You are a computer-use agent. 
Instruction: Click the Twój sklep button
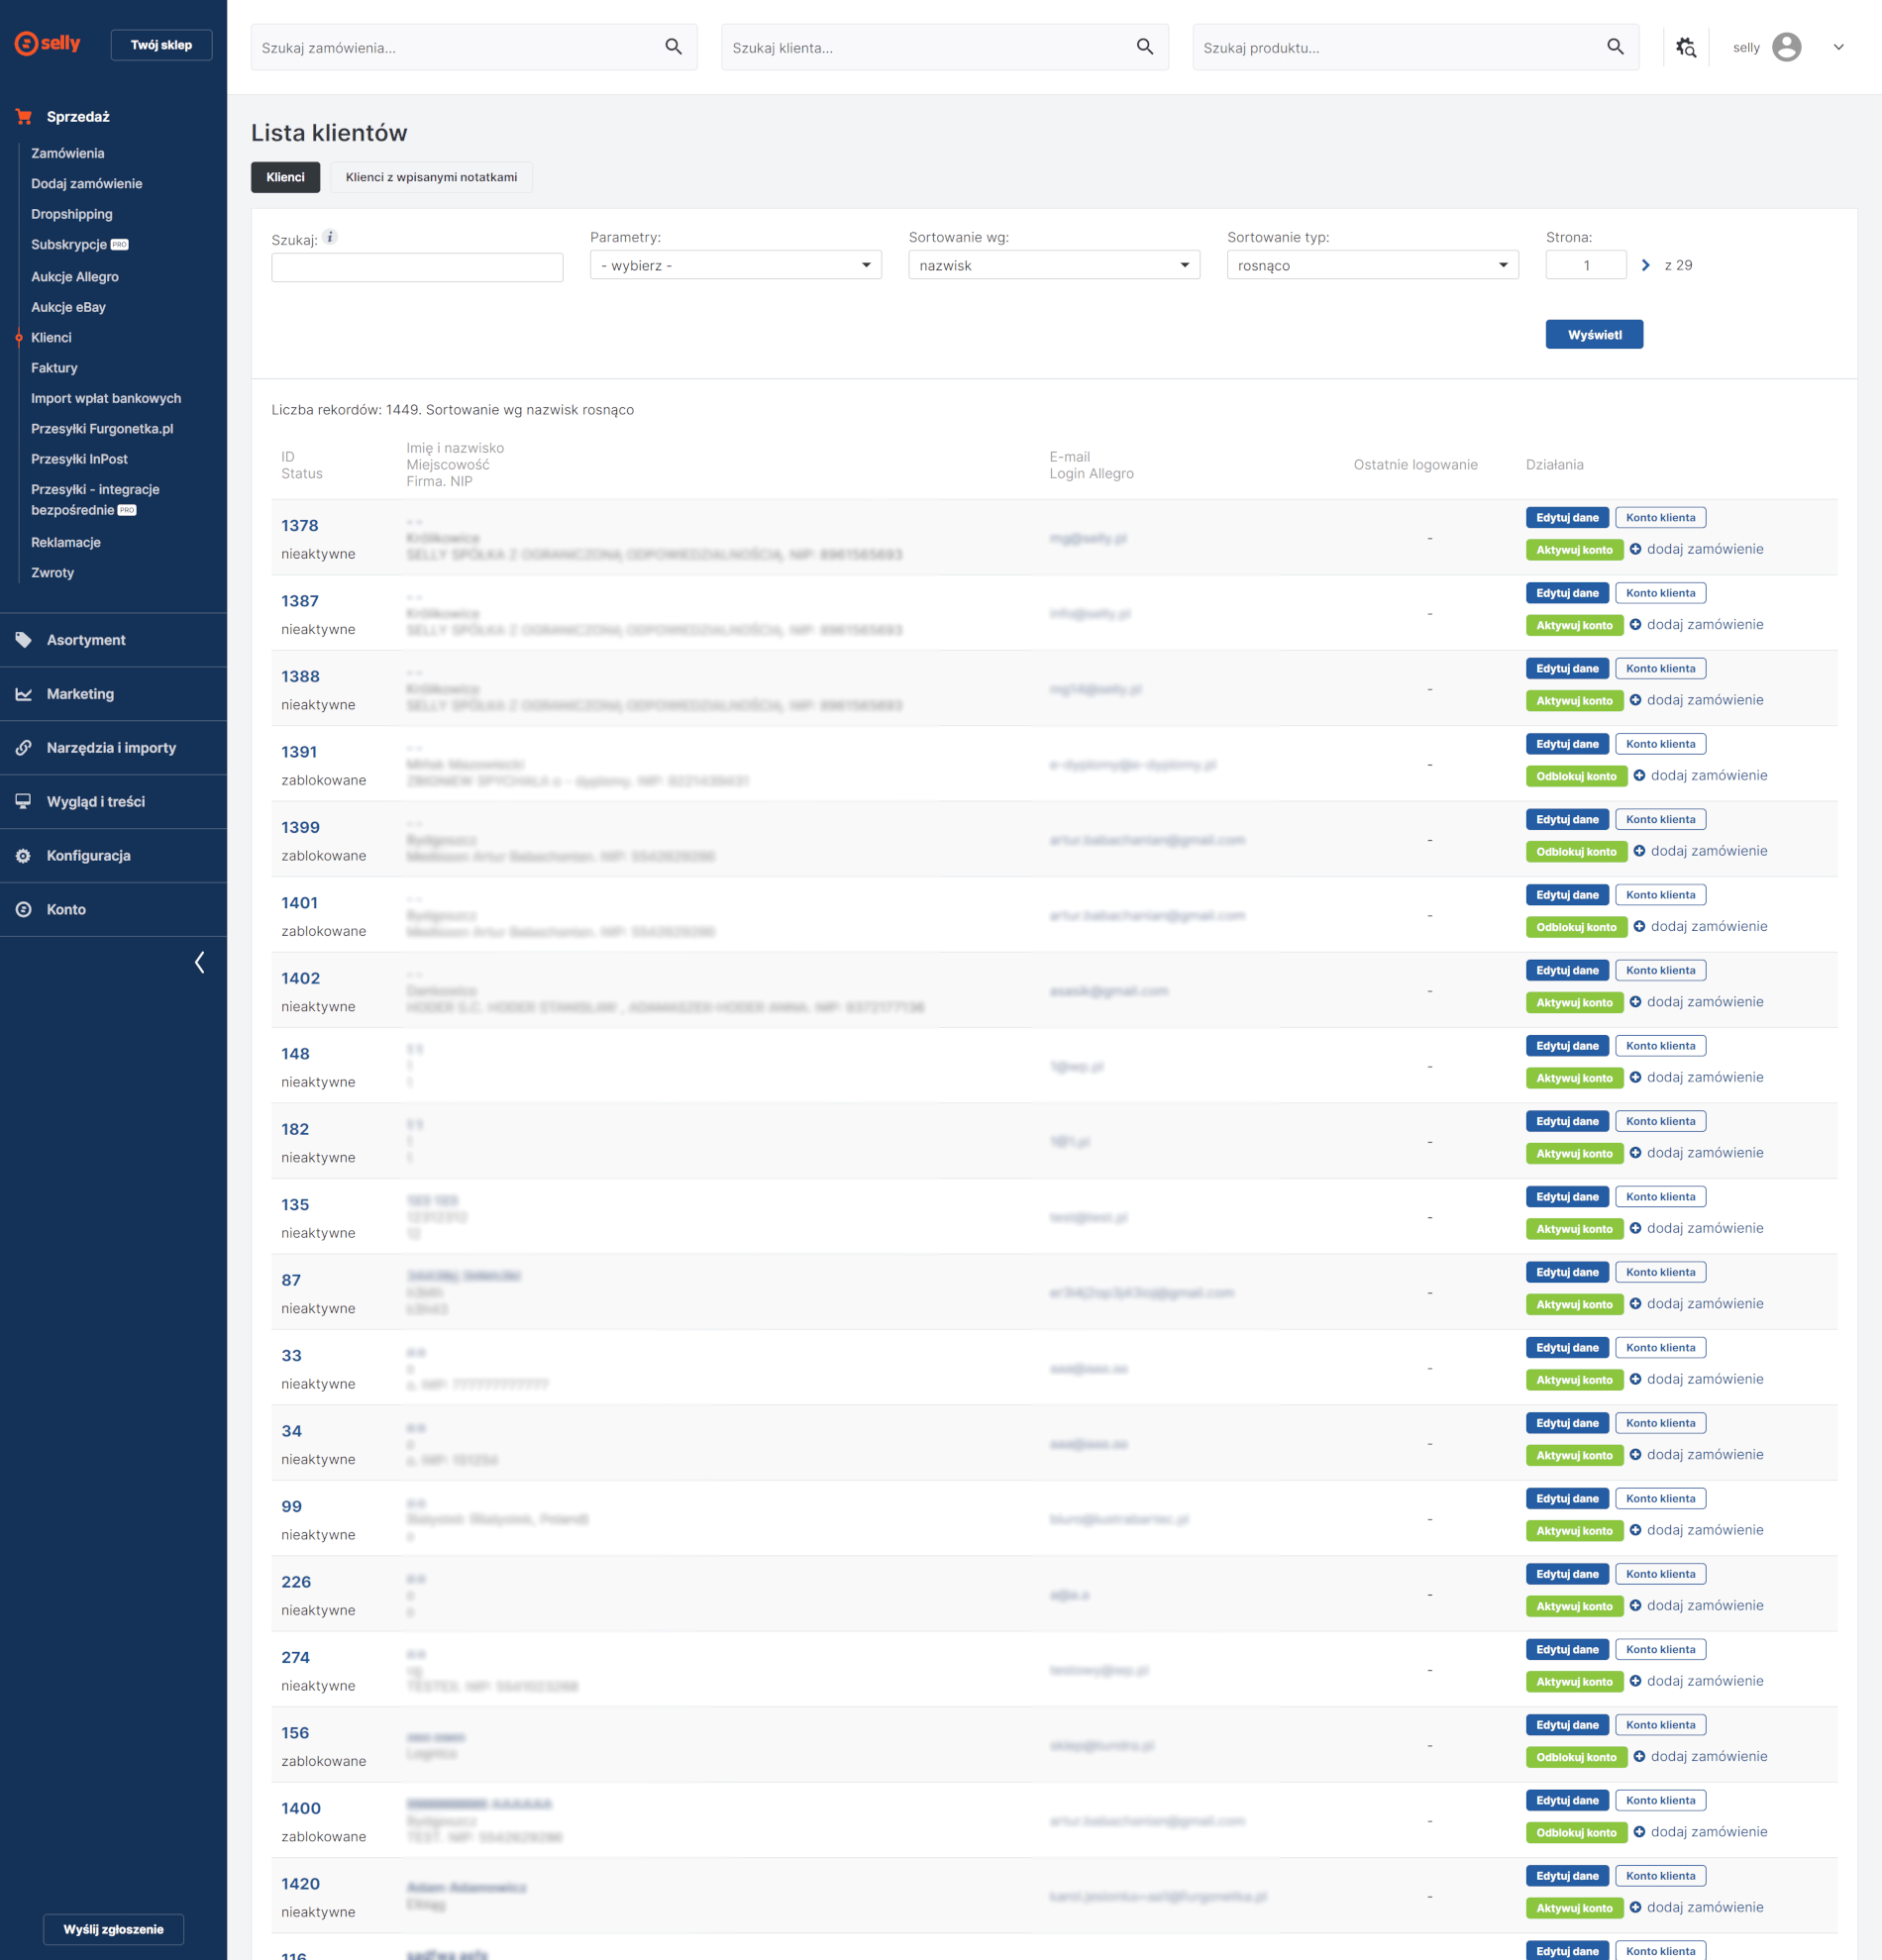coord(161,45)
